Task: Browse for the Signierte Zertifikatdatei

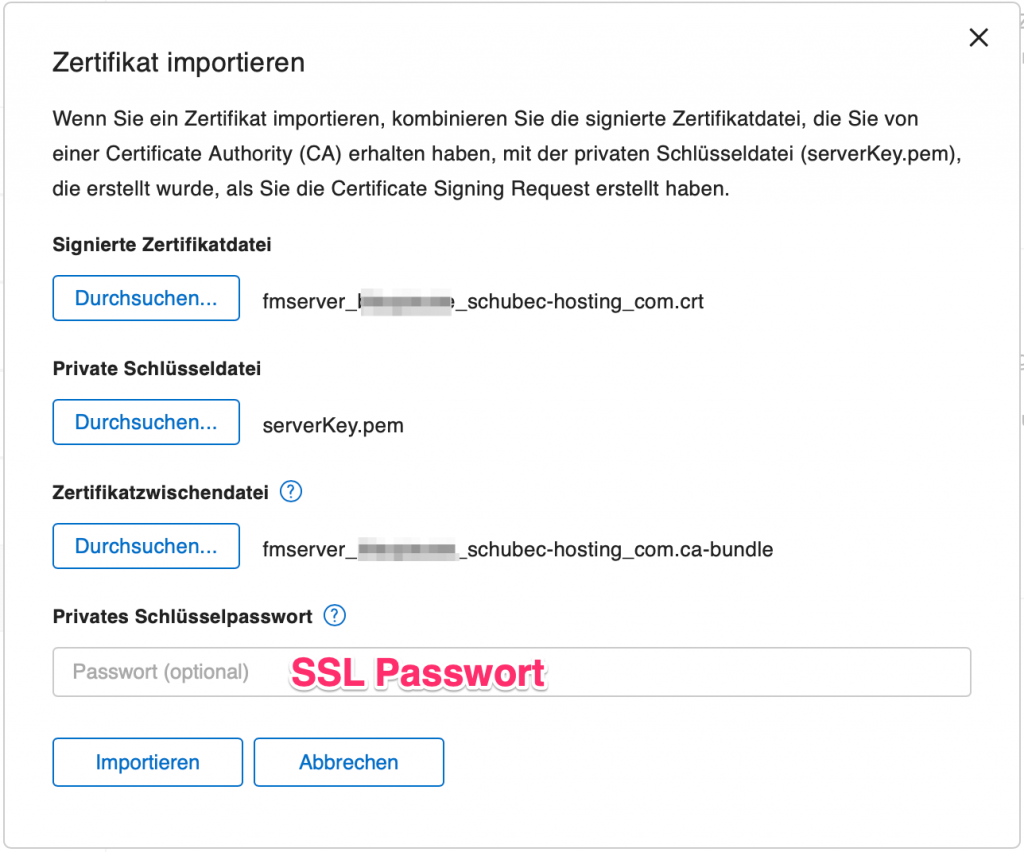Action: [x=146, y=298]
